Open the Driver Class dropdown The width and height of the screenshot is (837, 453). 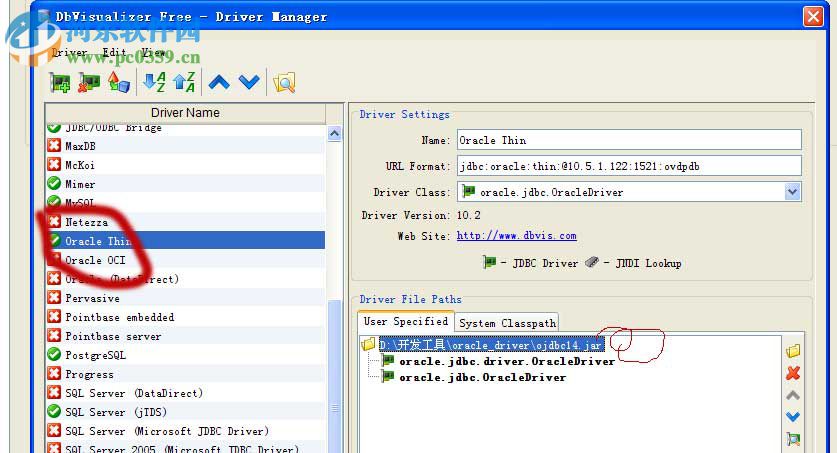(x=793, y=192)
